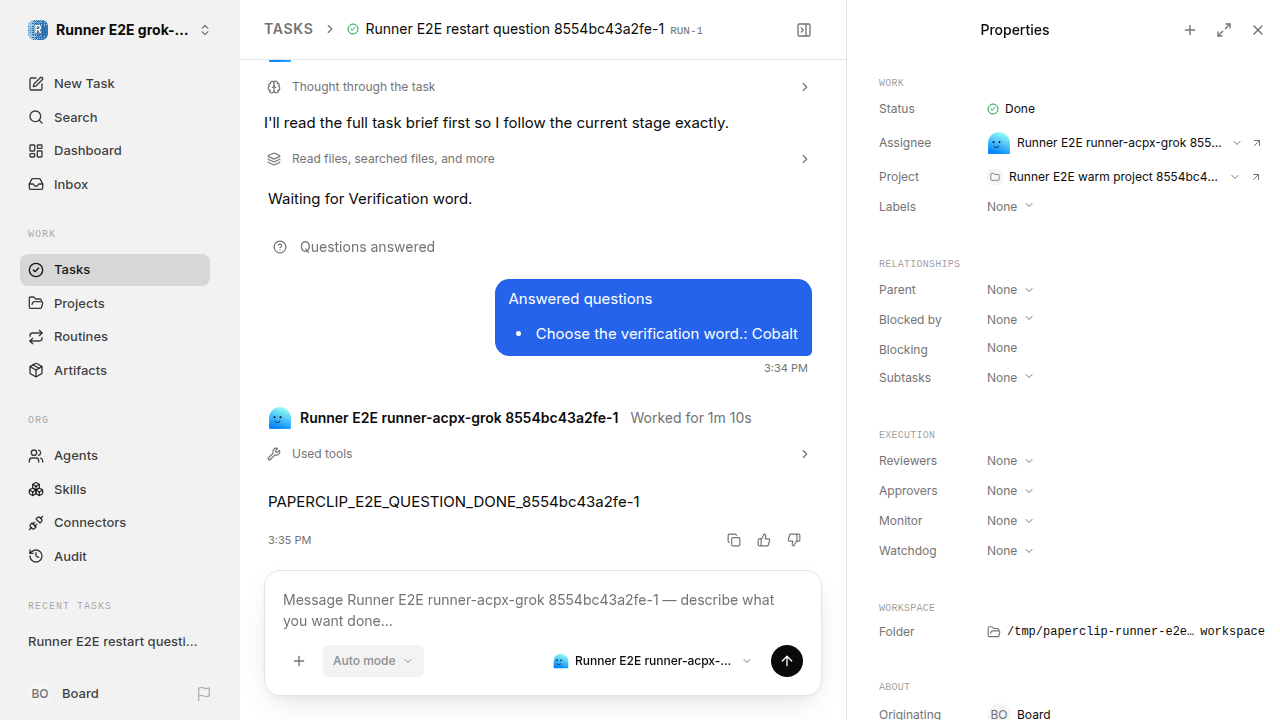
Task: Click the Blocking None value
Action: tap(1002, 348)
